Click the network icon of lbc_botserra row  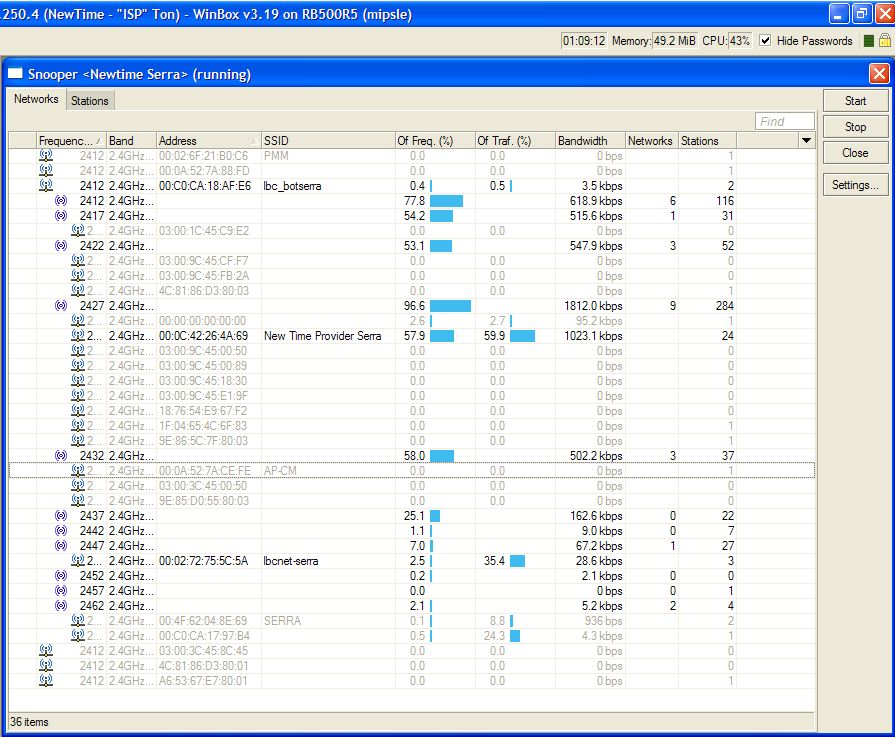(46, 185)
